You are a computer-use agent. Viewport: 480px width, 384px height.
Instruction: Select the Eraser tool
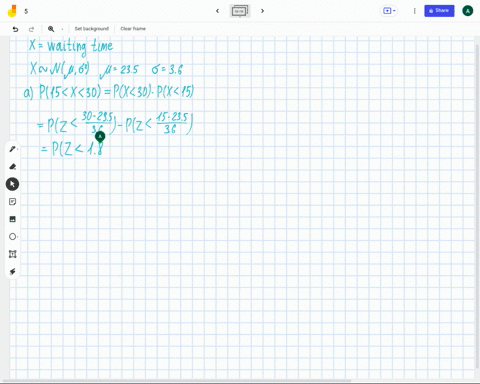tap(13, 166)
